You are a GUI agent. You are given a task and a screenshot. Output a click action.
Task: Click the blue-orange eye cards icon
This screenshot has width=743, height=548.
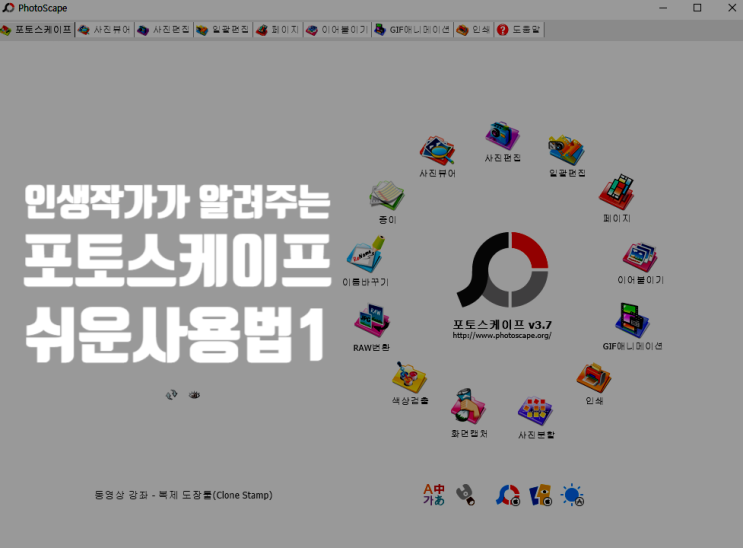540,495
